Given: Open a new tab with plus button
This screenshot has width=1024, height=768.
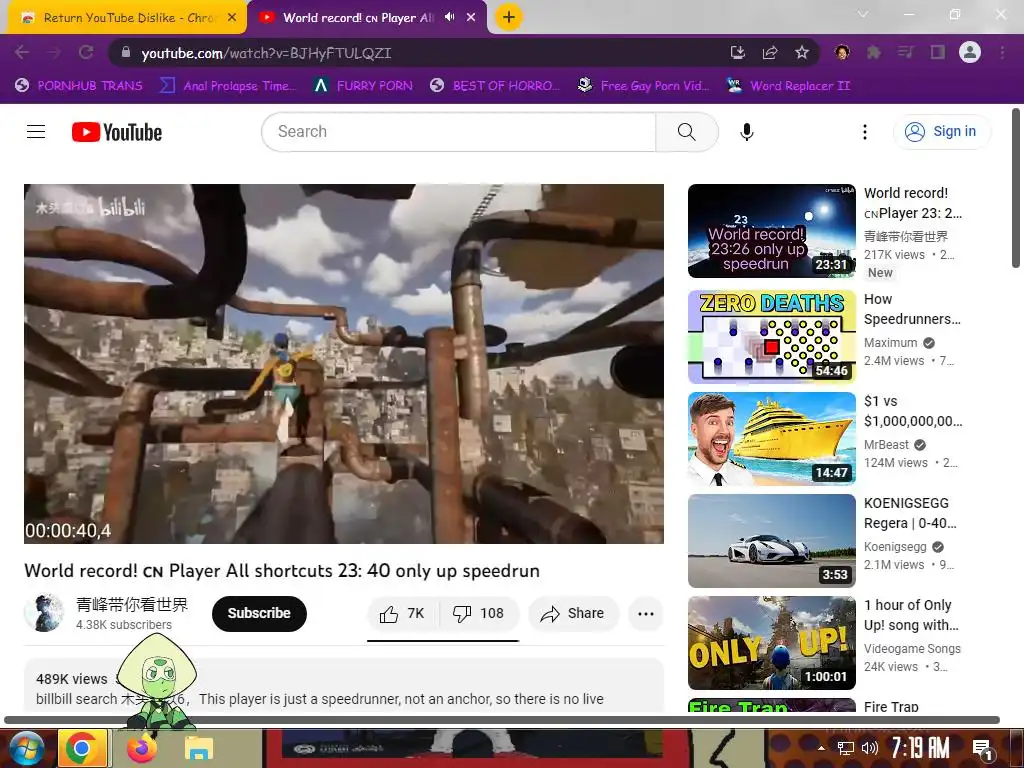Looking at the screenshot, I should [509, 17].
